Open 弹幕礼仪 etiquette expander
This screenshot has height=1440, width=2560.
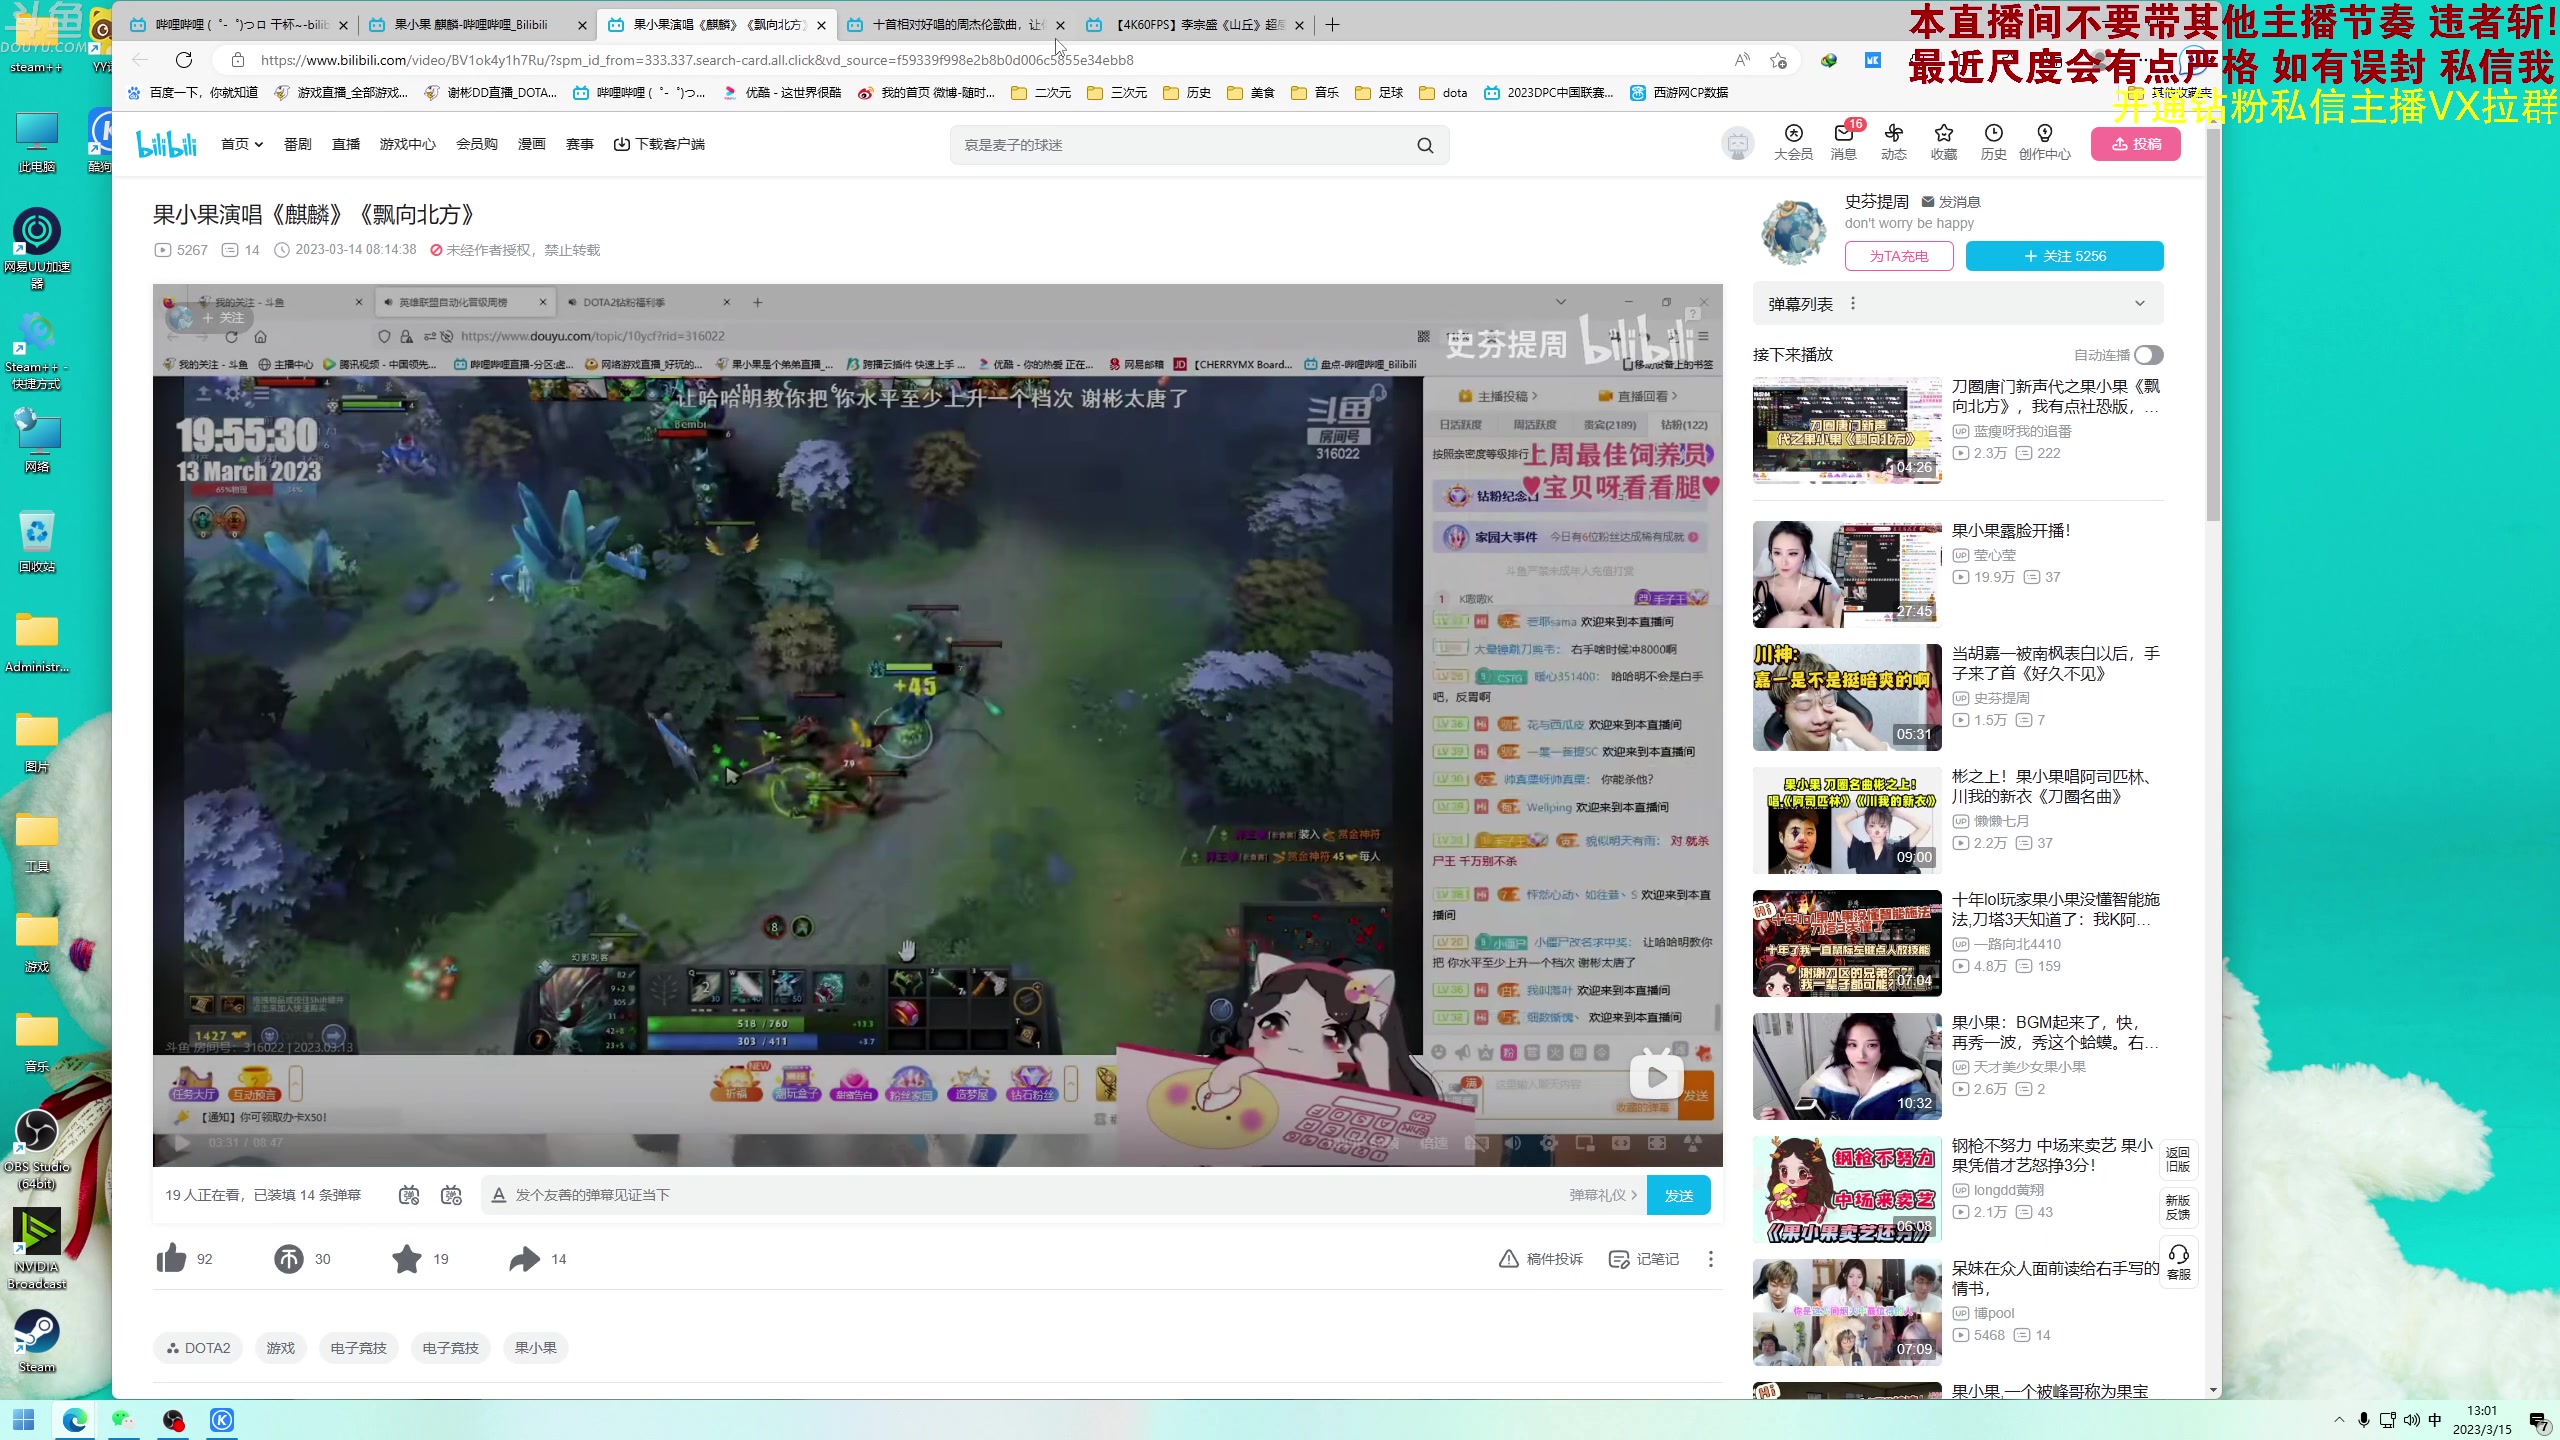[1603, 1195]
